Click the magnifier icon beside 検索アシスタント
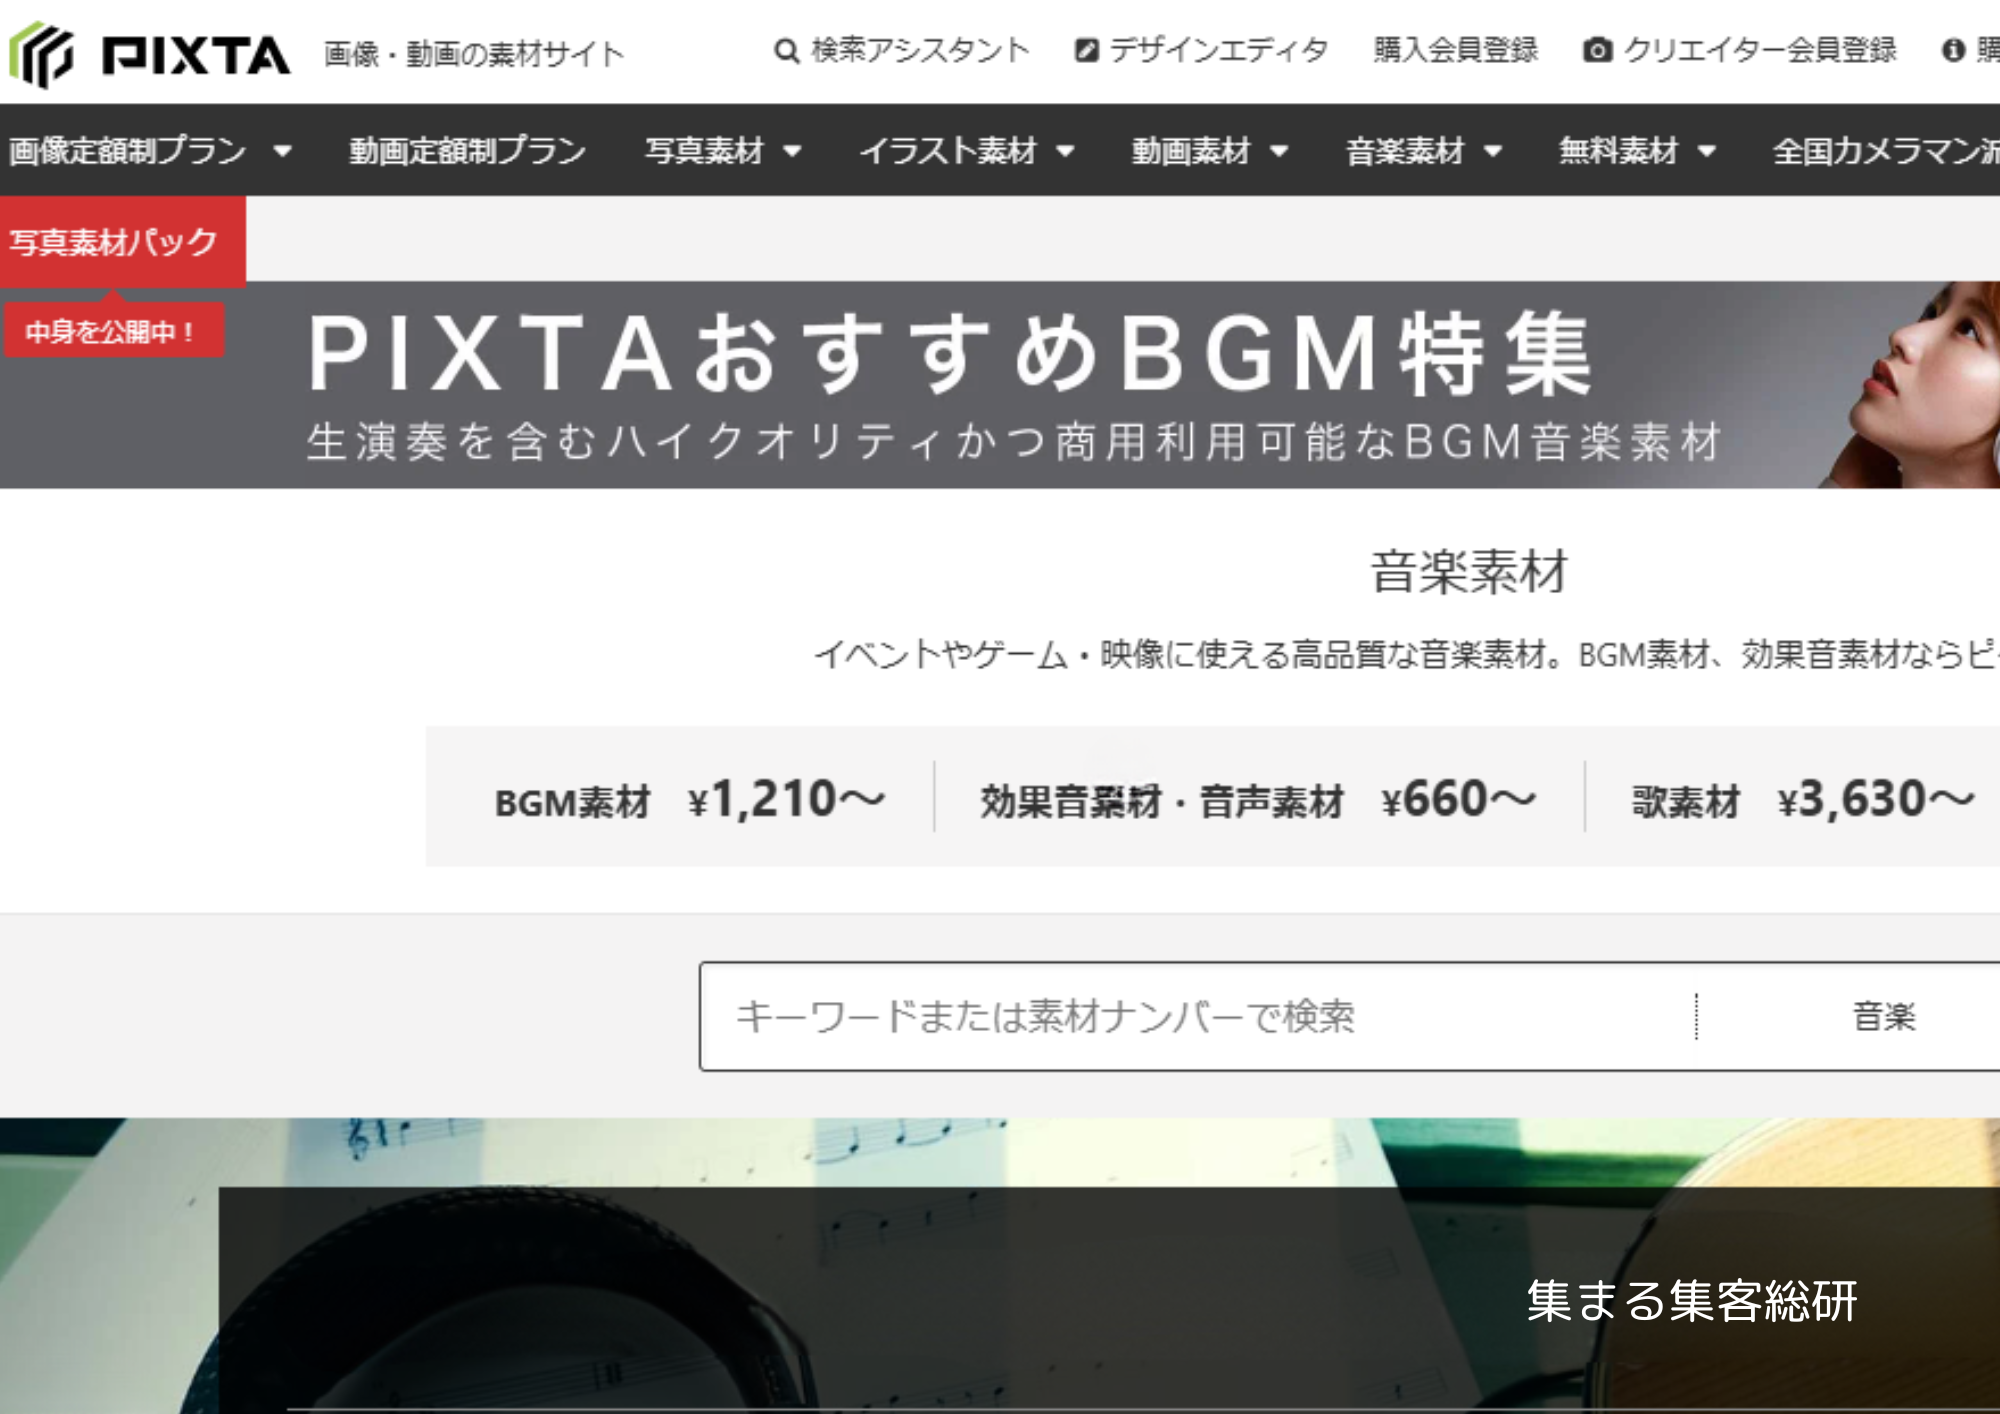Screen dimensions: 2000x1414 [785, 49]
